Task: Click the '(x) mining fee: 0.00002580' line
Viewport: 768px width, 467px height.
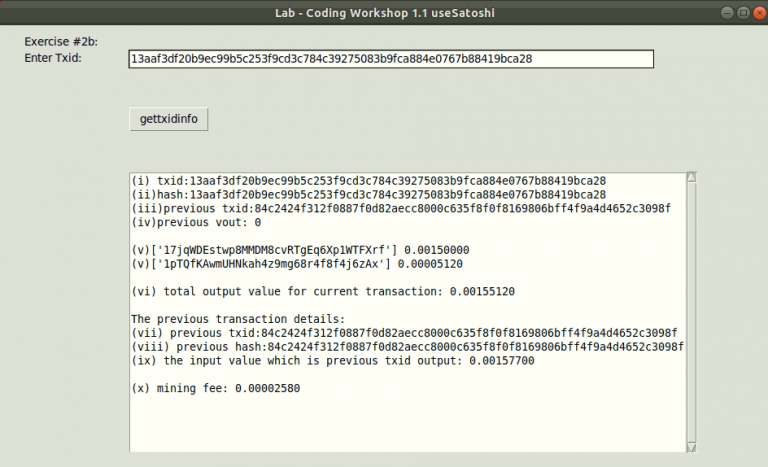Action: pyautogui.click(x=216, y=389)
